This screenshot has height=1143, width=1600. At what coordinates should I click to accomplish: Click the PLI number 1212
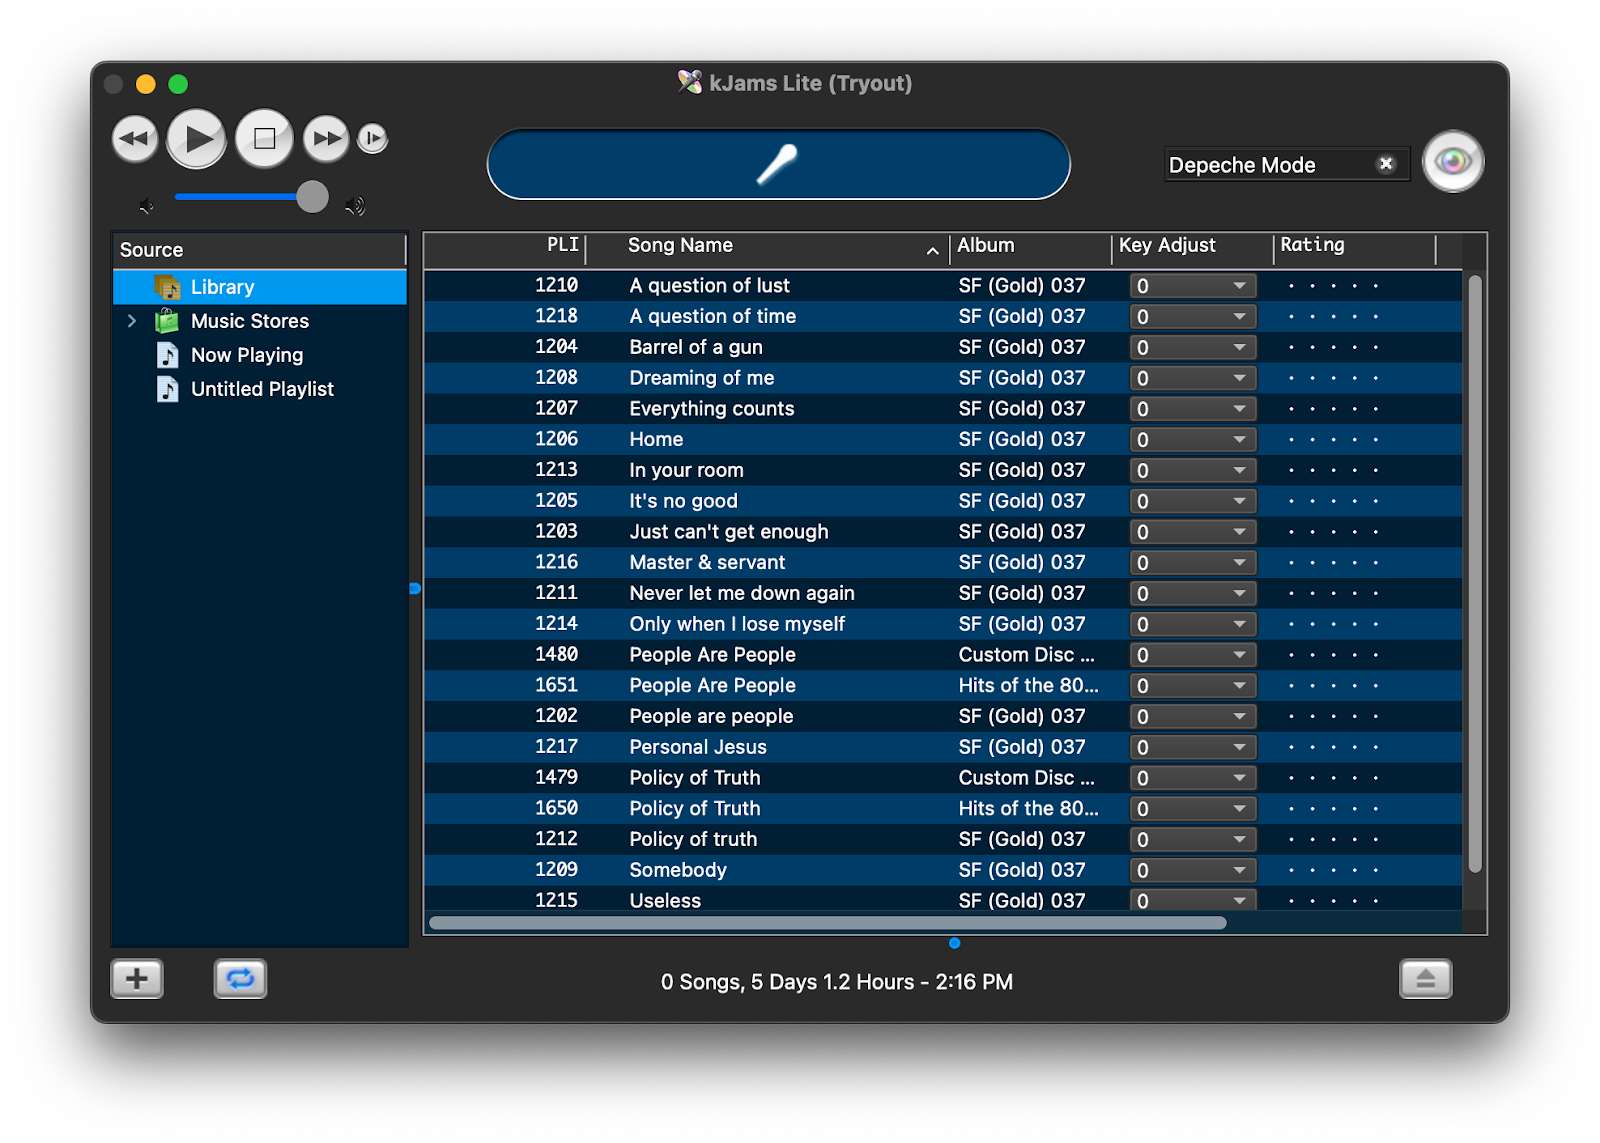pos(556,839)
